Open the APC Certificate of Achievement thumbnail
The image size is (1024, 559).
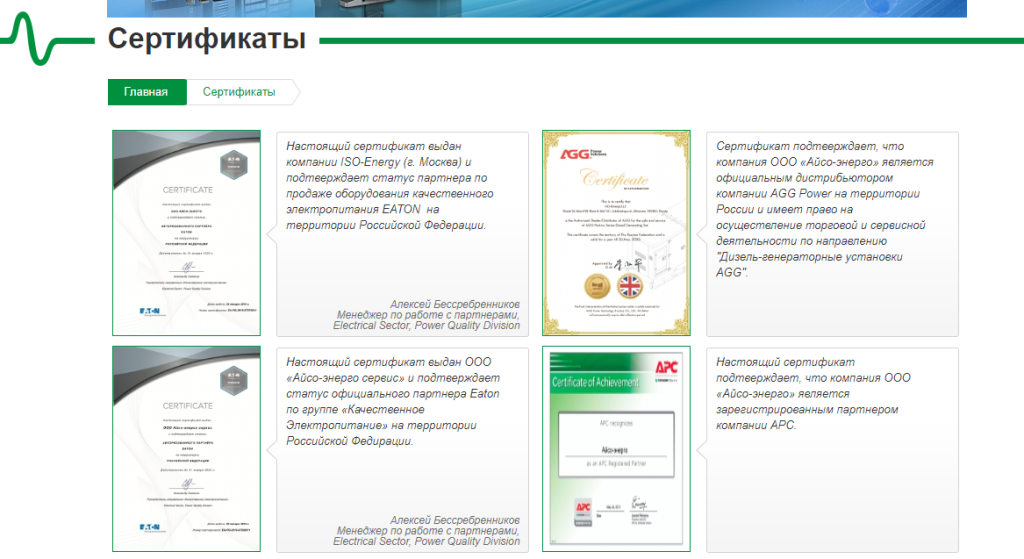pos(616,449)
